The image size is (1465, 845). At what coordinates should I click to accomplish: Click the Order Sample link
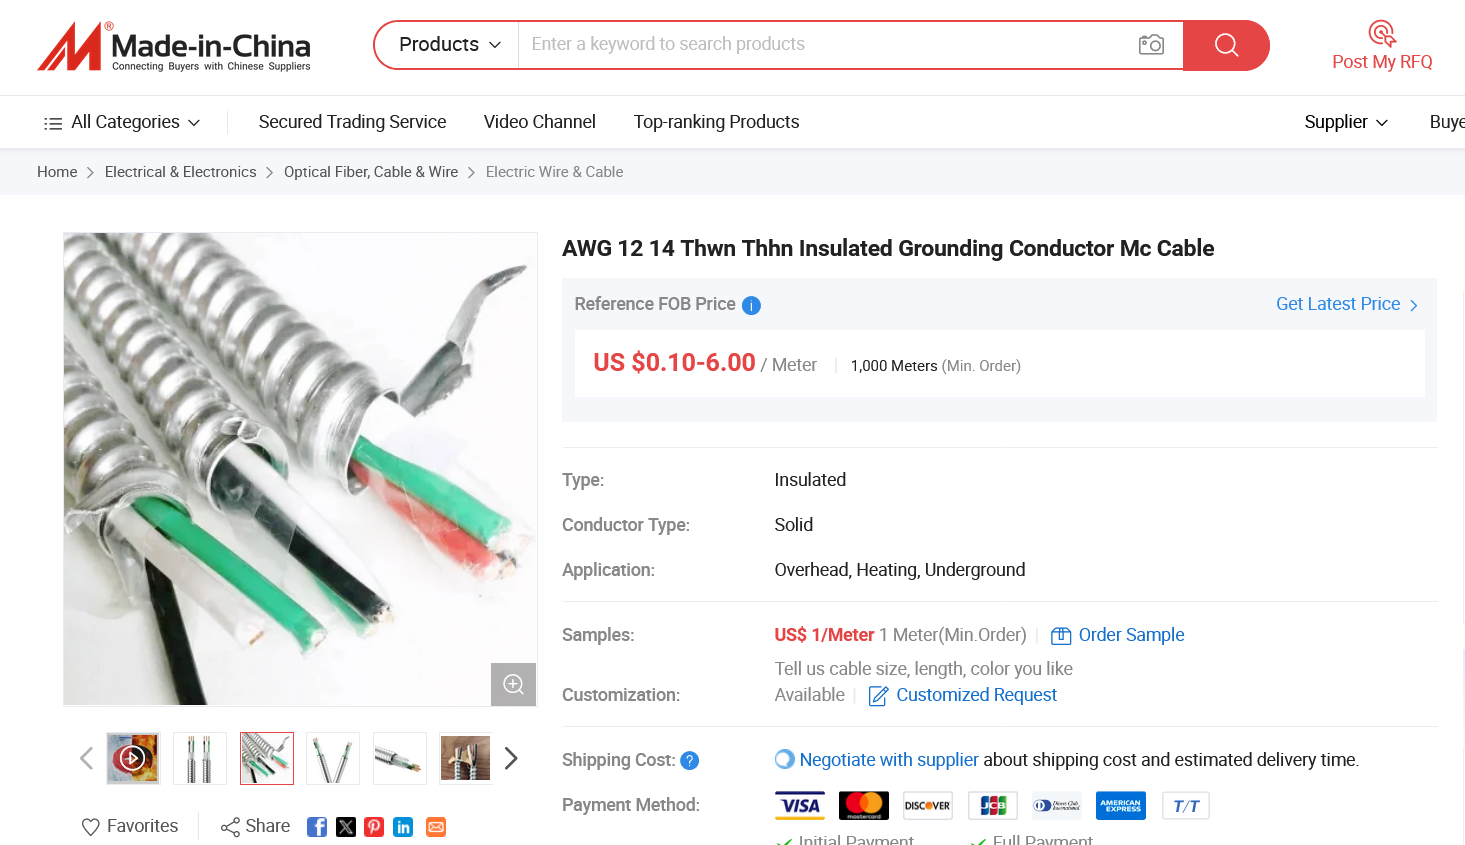click(1130, 635)
